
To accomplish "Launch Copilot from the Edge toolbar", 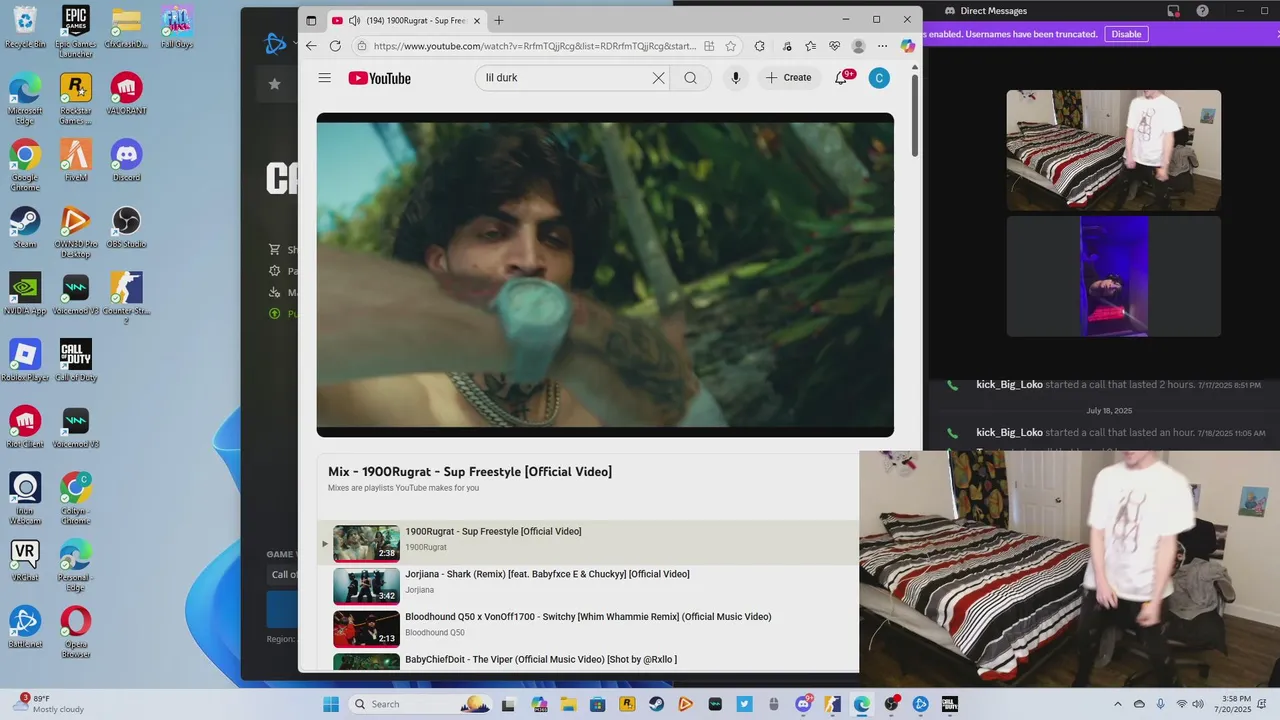I will [x=907, y=46].
